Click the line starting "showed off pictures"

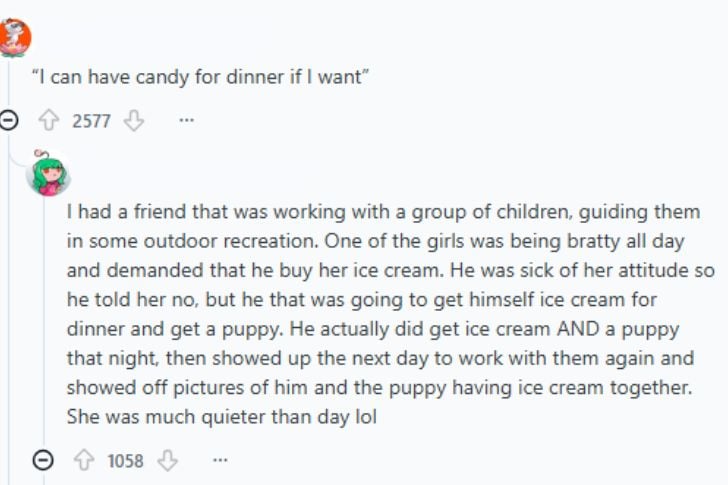(x=382, y=386)
